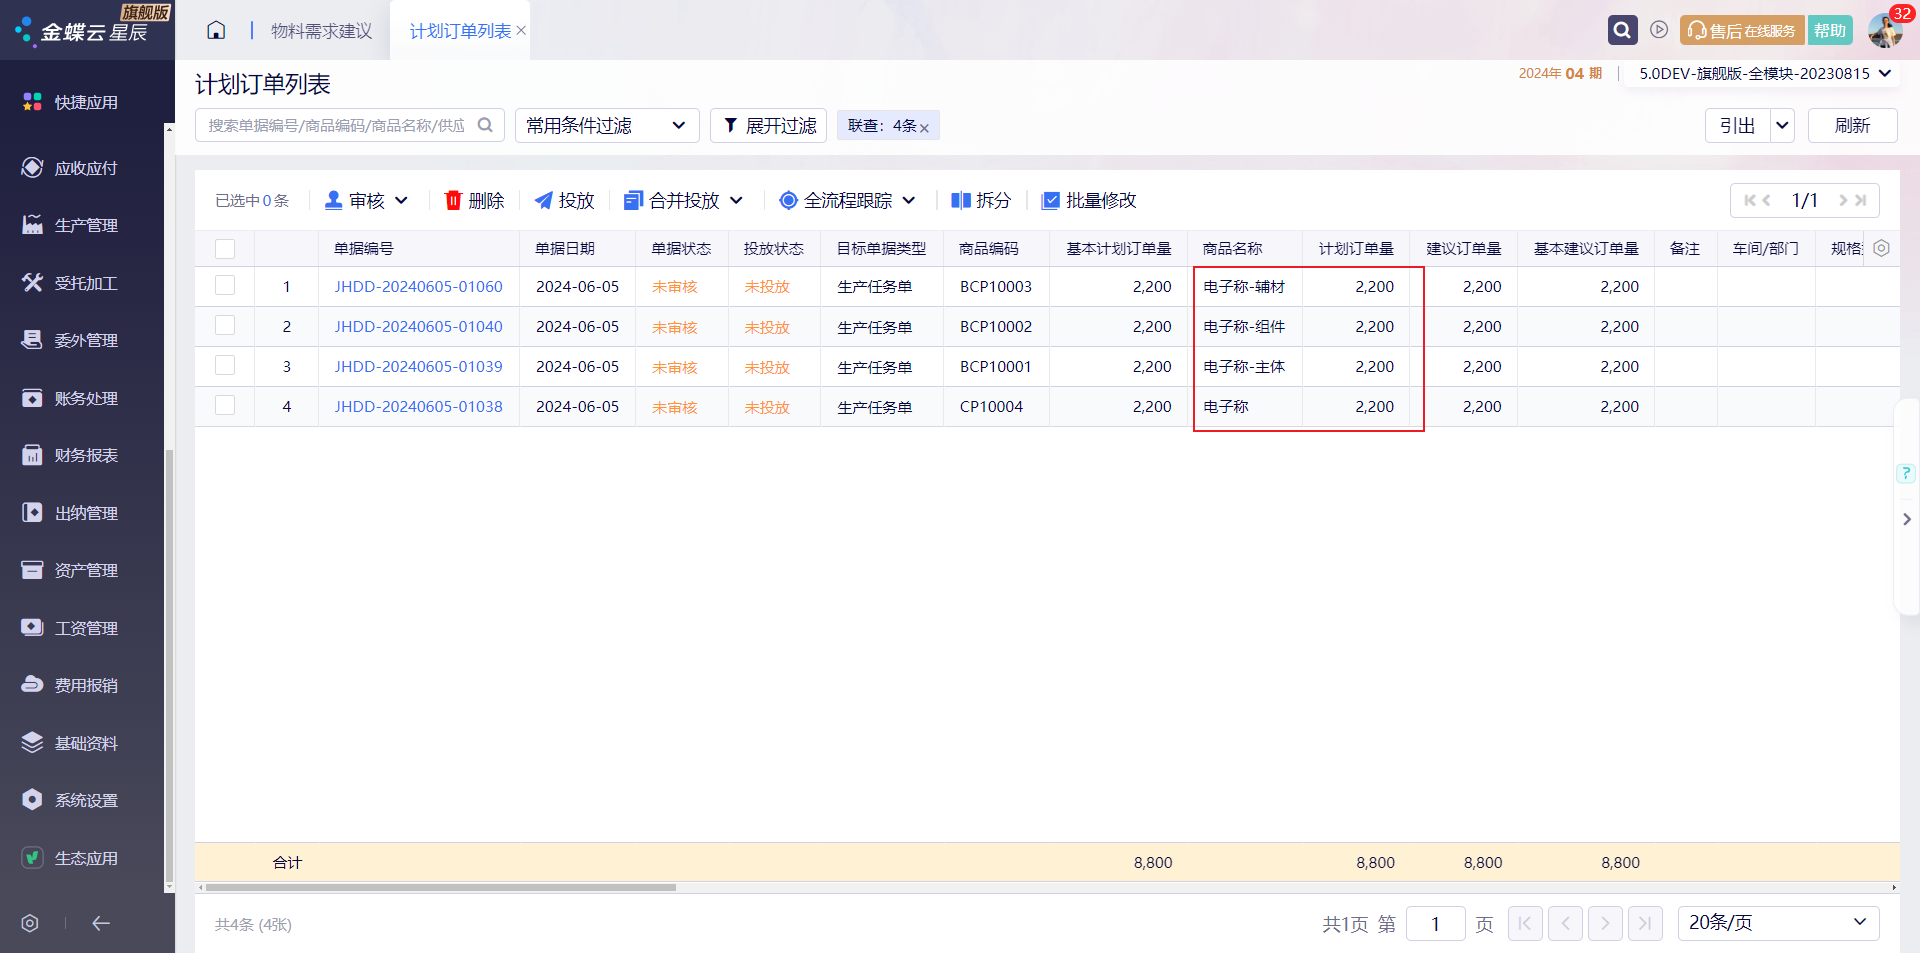Open column settings gear icon

coord(1881,248)
